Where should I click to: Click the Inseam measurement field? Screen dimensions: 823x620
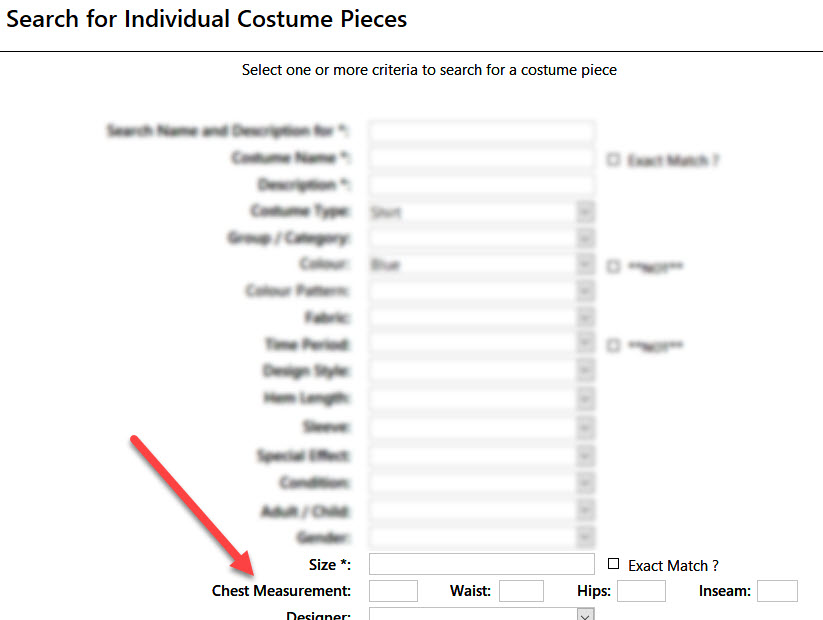coord(777,591)
